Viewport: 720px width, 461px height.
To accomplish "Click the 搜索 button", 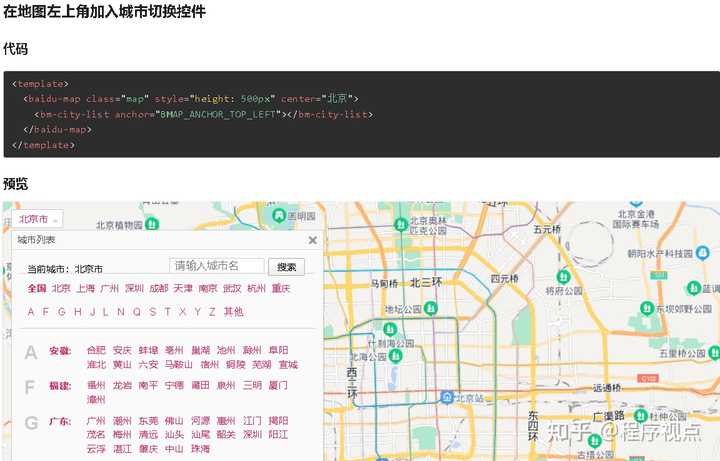I will point(287,267).
